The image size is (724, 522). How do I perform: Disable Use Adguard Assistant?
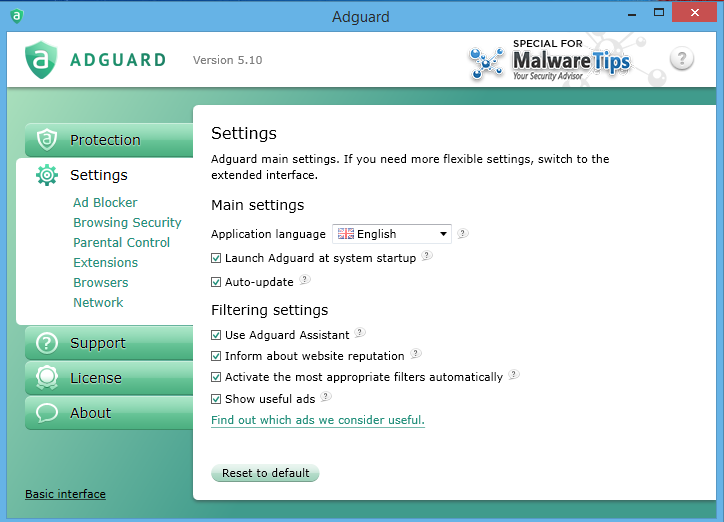tap(216, 335)
